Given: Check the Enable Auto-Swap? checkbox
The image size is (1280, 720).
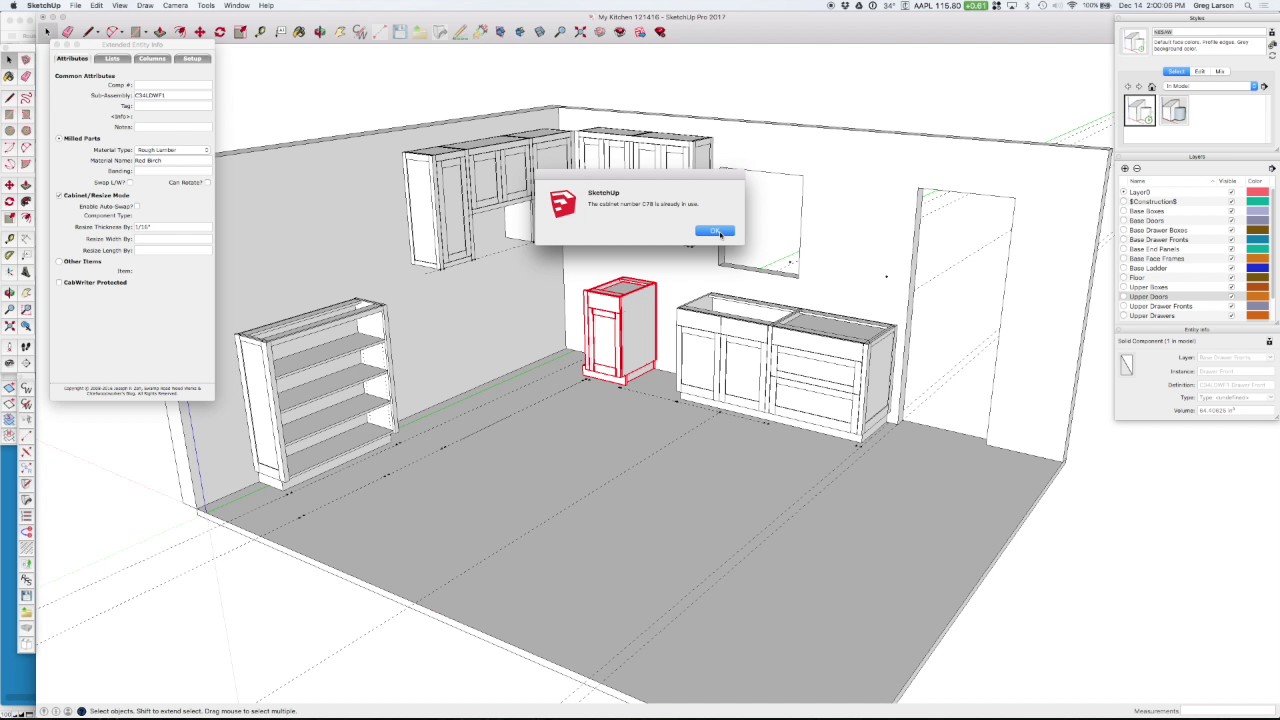Looking at the screenshot, I should pyautogui.click(x=137, y=206).
